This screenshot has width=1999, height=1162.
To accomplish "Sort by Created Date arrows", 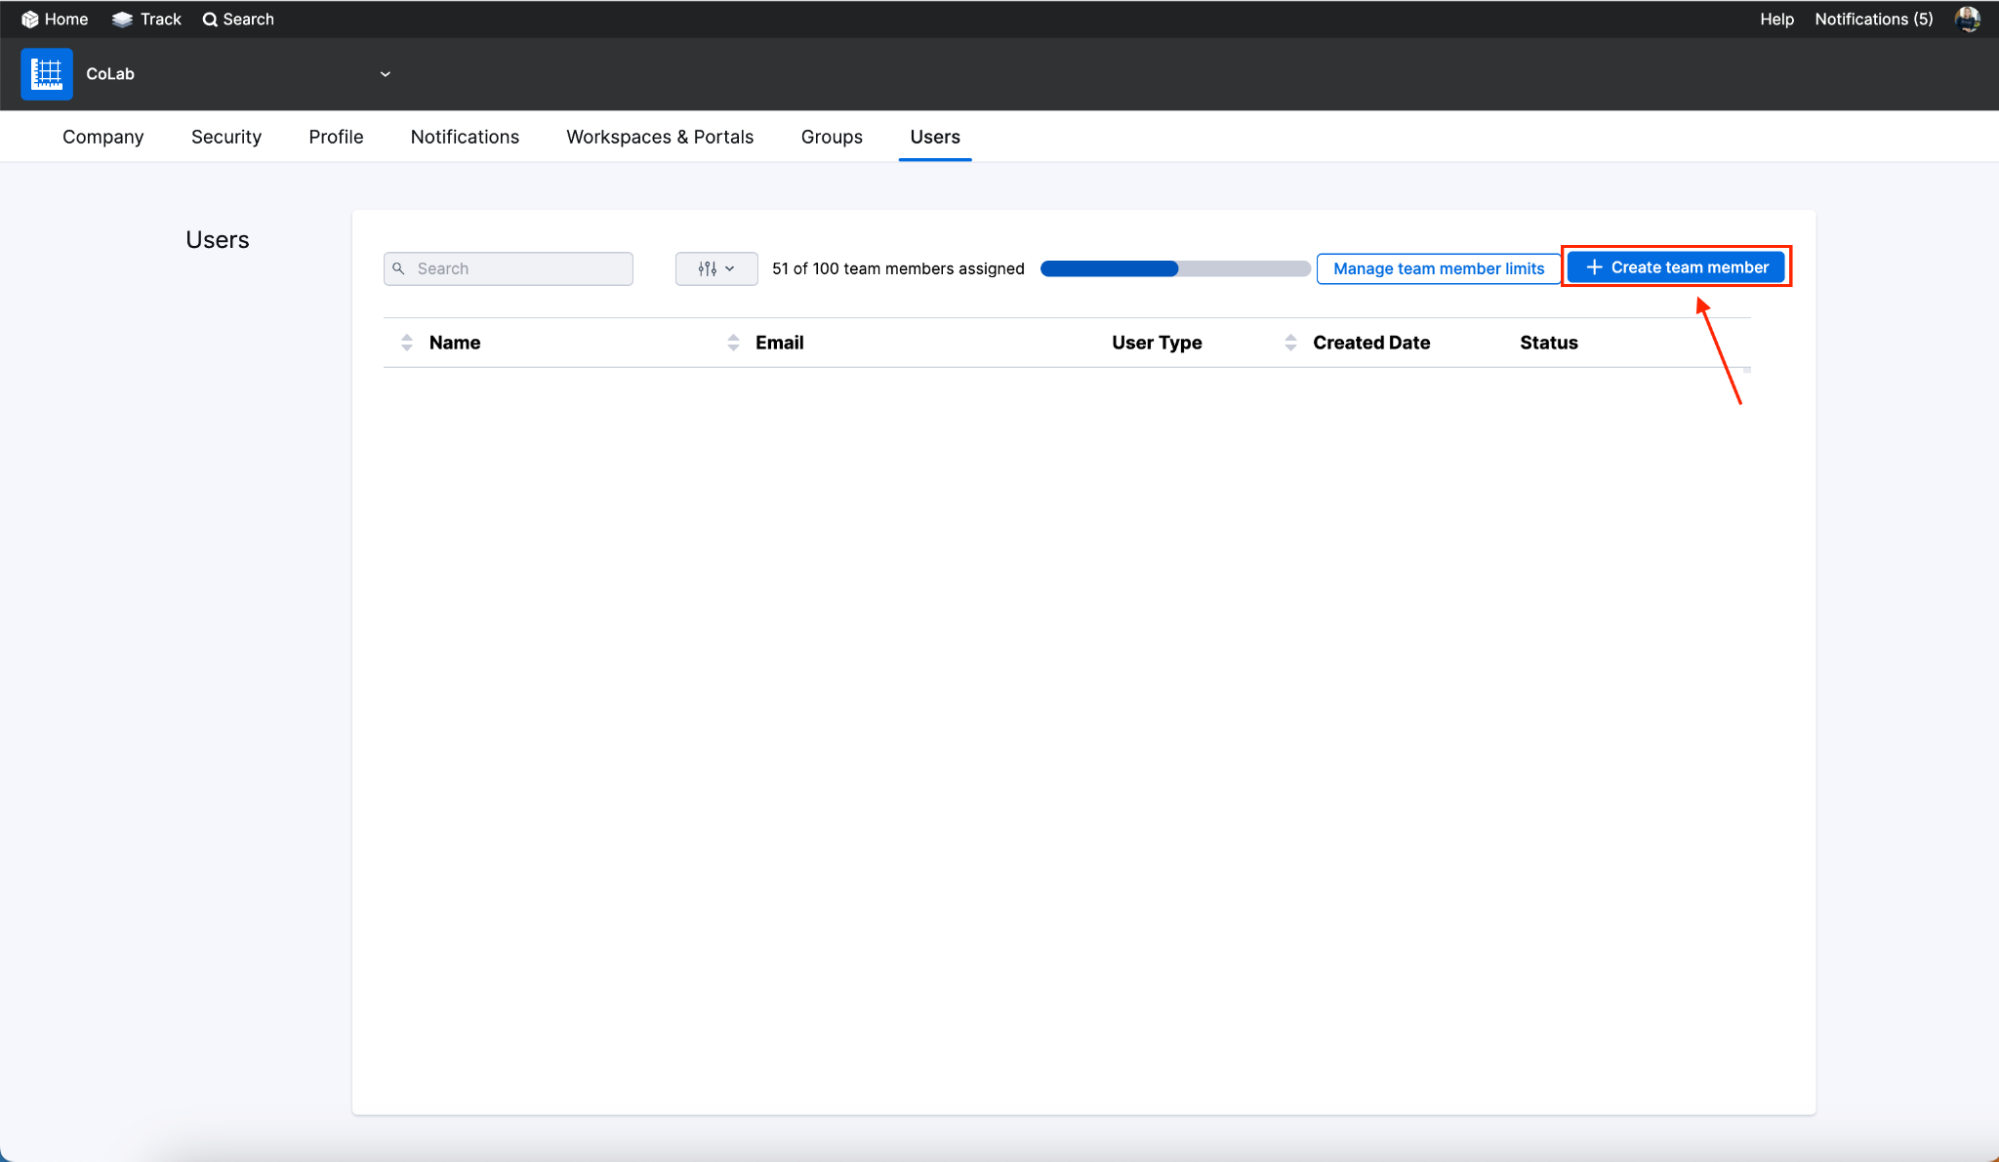I will (x=1290, y=343).
